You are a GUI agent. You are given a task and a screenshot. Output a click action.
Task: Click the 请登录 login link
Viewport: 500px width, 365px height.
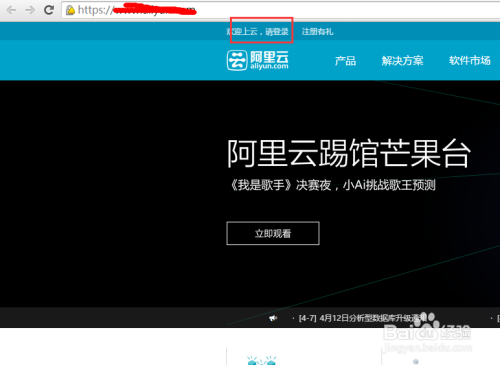pos(277,32)
